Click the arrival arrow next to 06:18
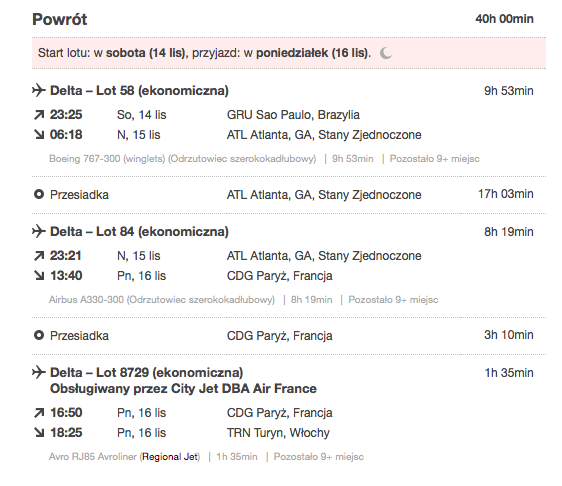This screenshot has height=486, width=562. [x=39, y=134]
